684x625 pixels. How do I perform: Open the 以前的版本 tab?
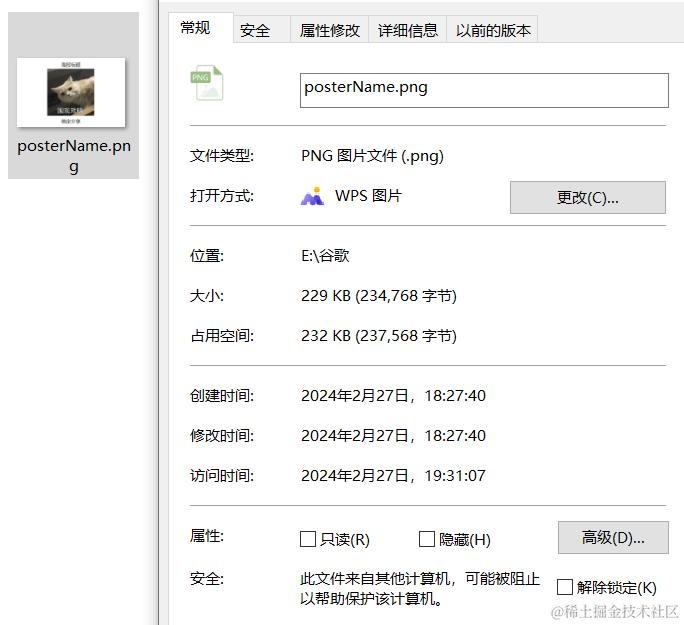(493, 31)
